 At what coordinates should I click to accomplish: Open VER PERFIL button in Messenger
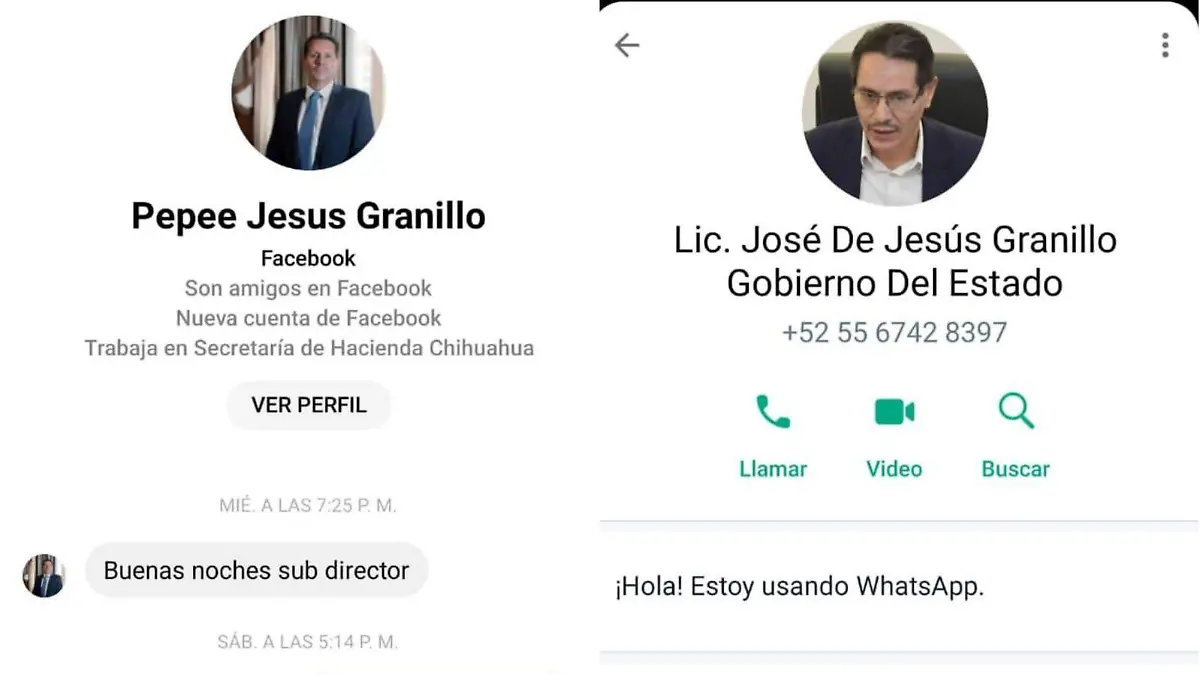point(308,405)
